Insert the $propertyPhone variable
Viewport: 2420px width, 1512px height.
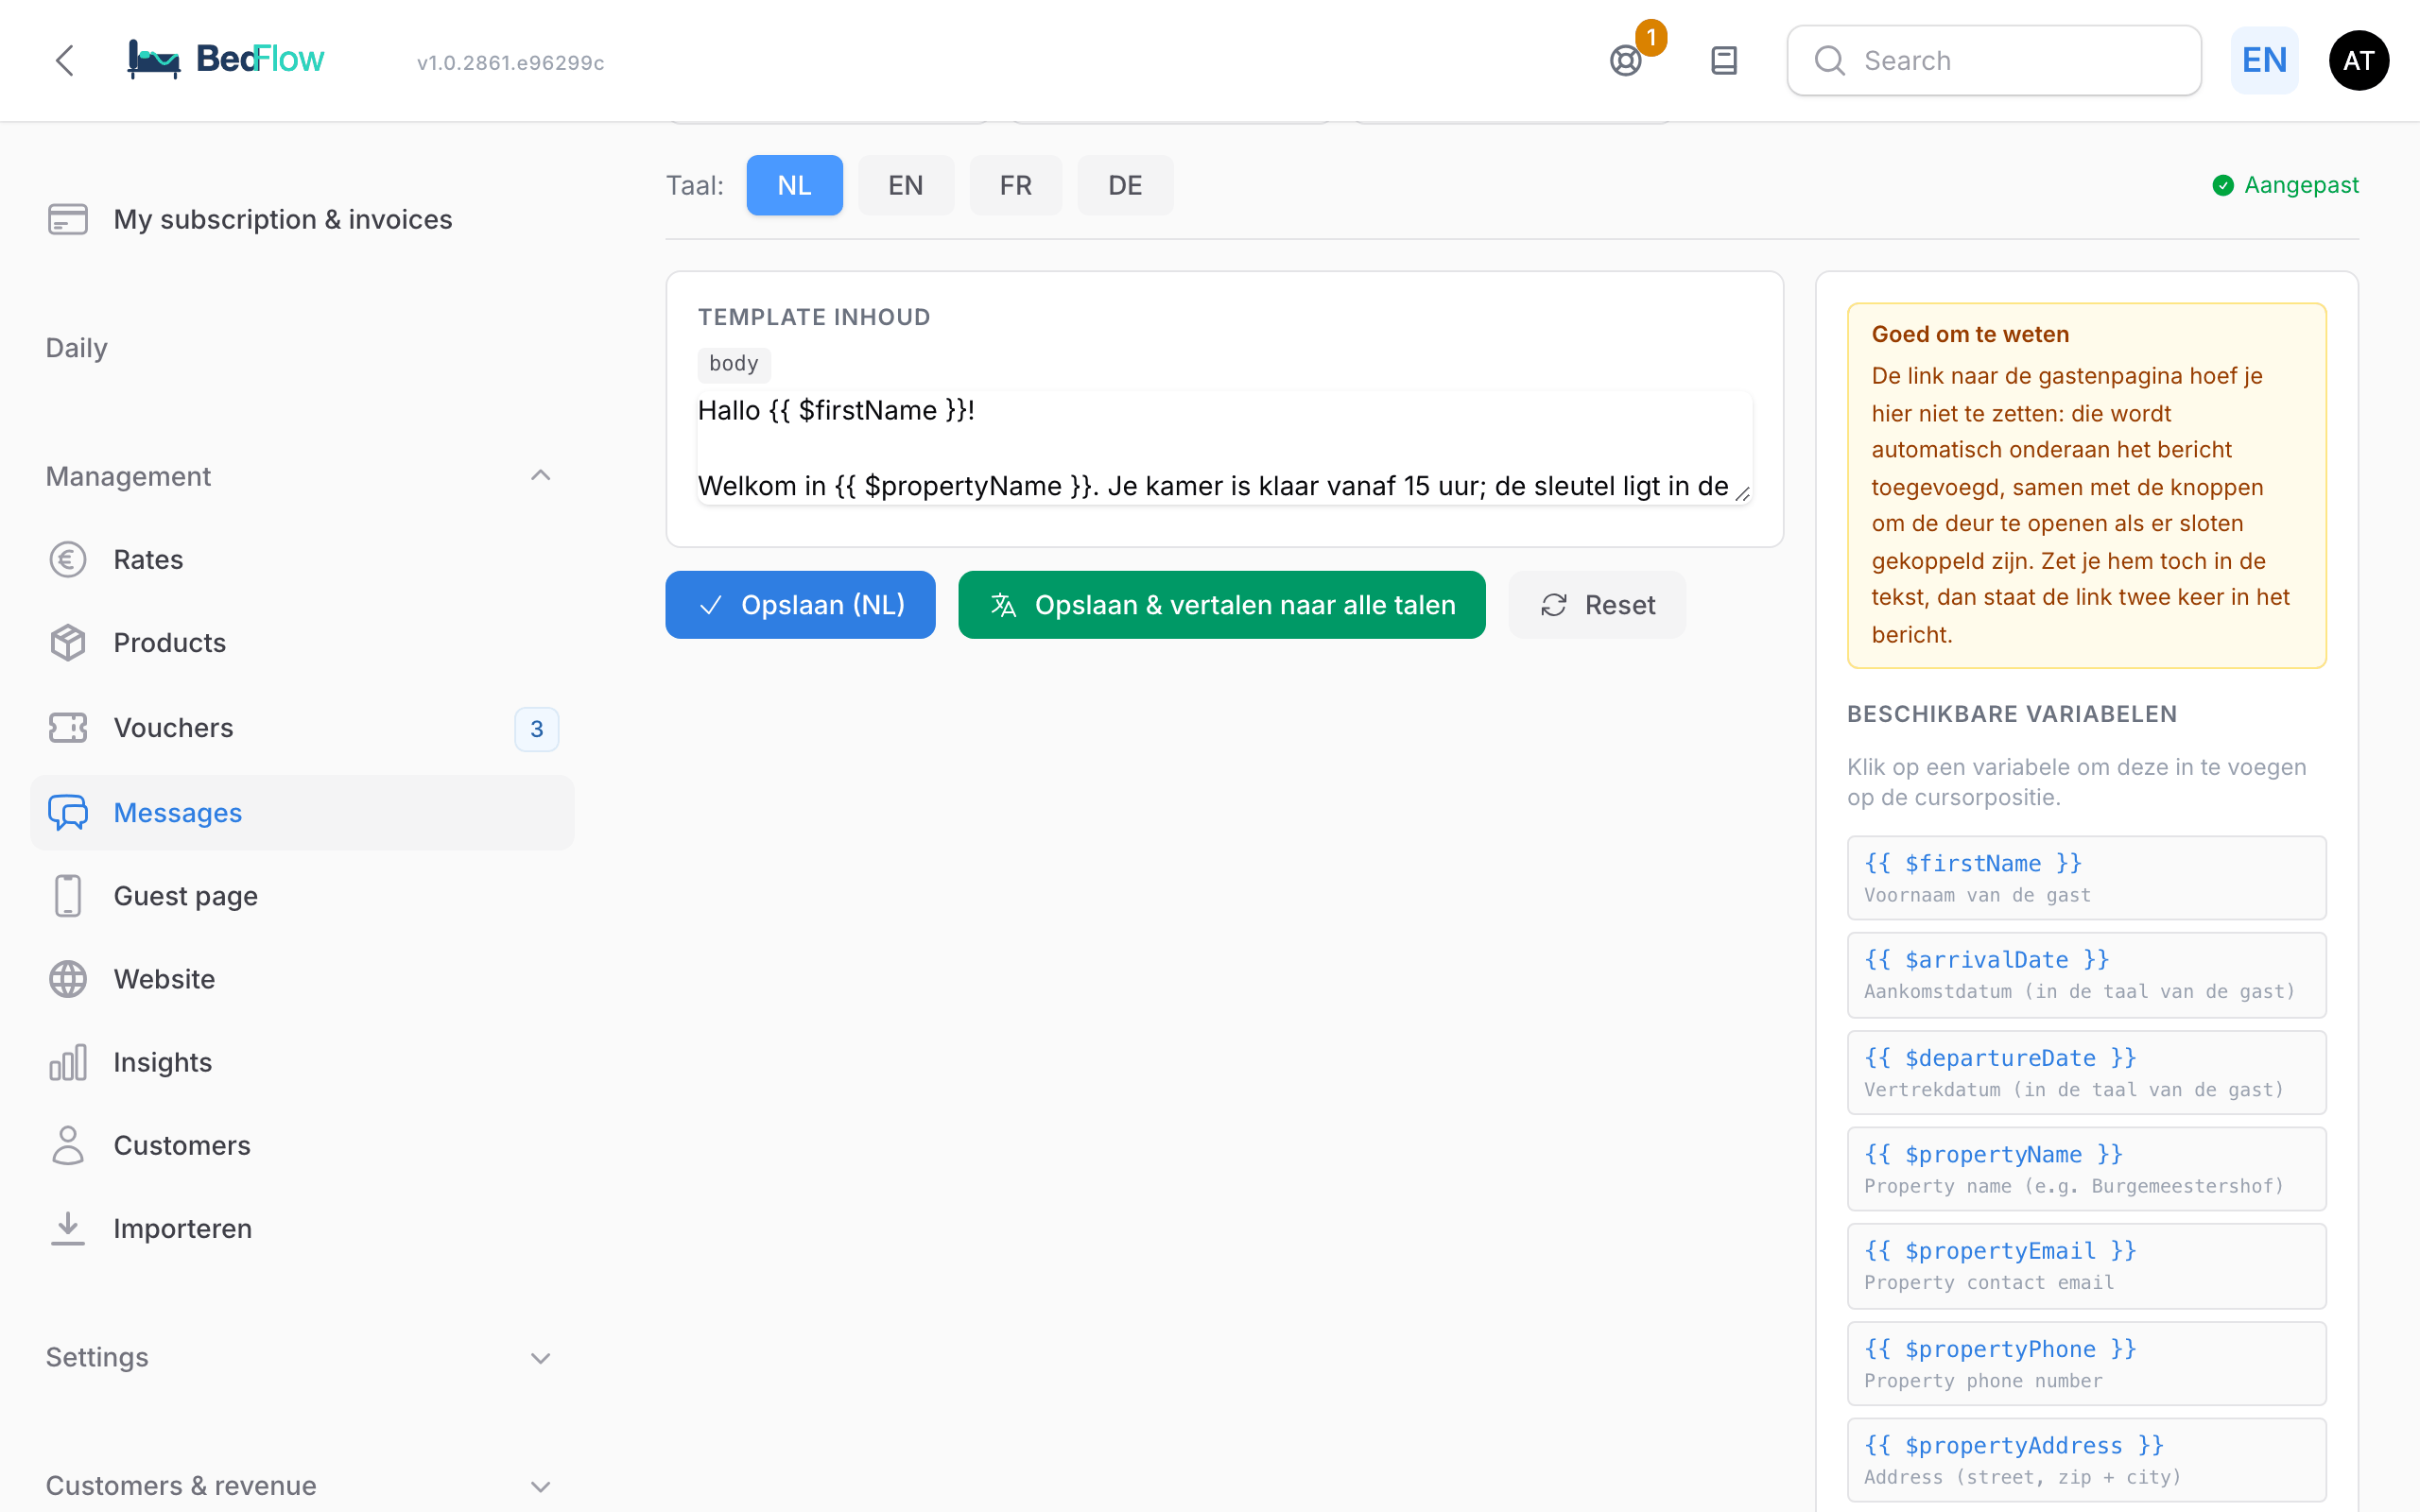click(2086, 1364)
